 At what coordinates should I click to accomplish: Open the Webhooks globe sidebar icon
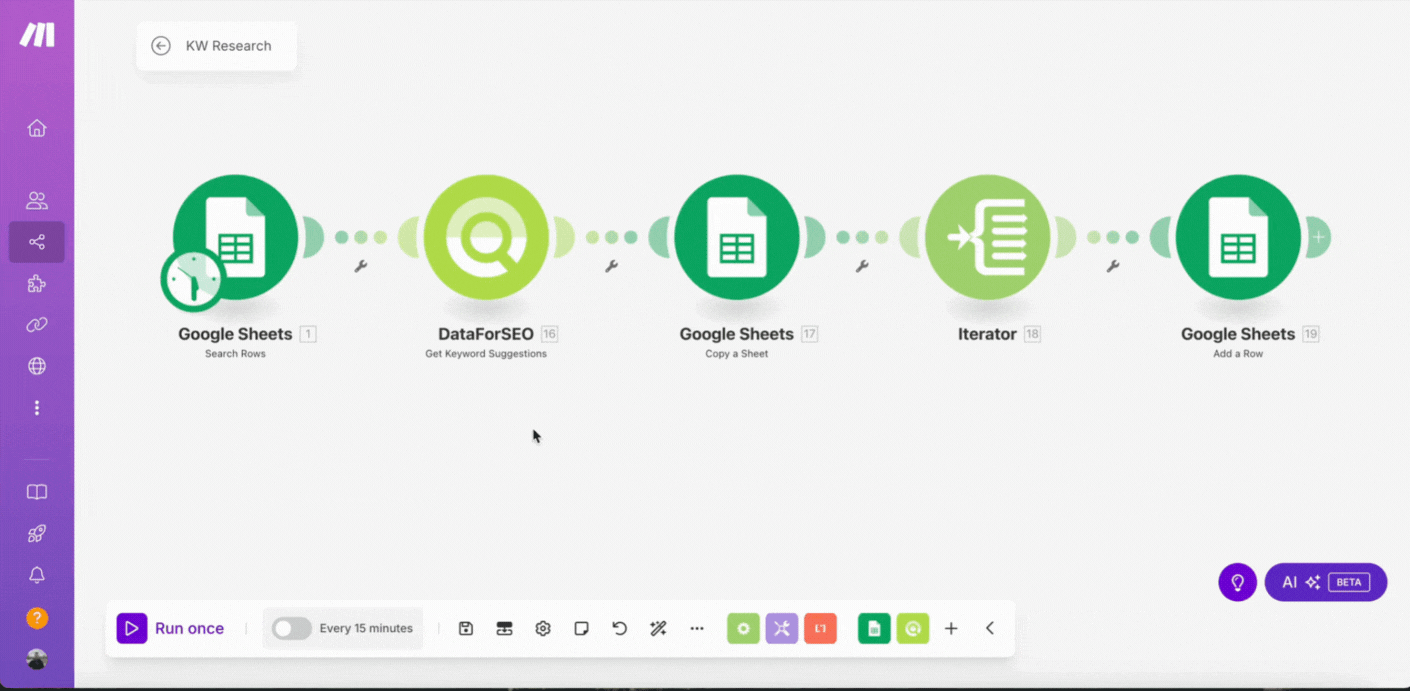(37, 366)
